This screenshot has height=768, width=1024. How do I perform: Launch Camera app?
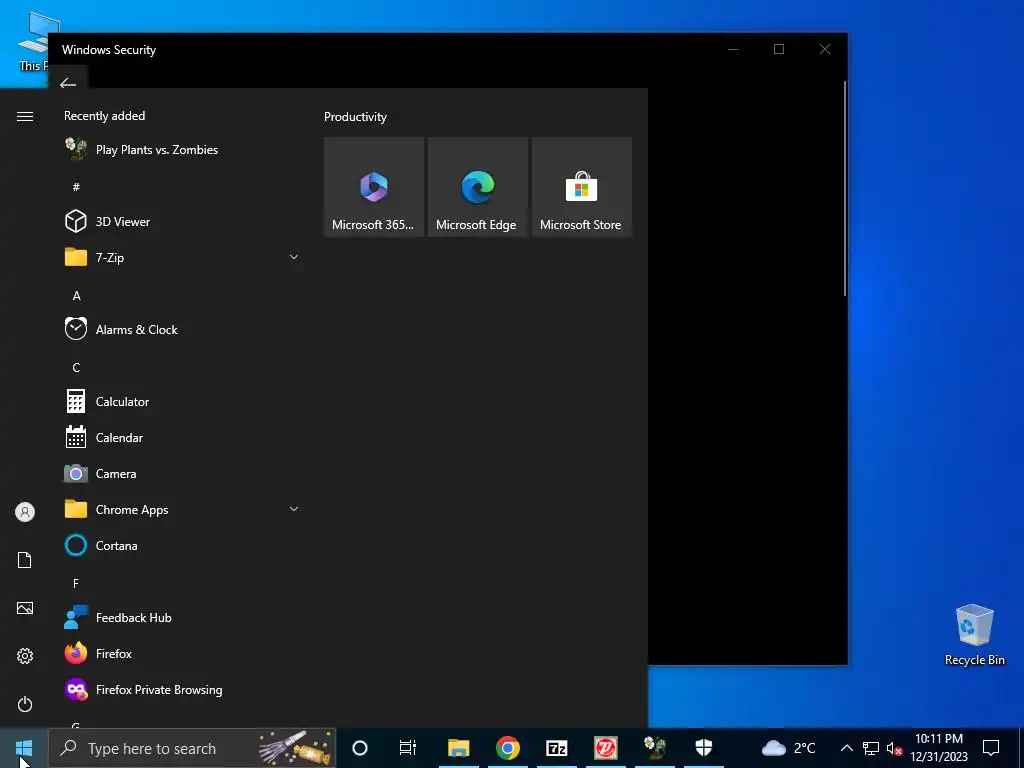point(182,473)
